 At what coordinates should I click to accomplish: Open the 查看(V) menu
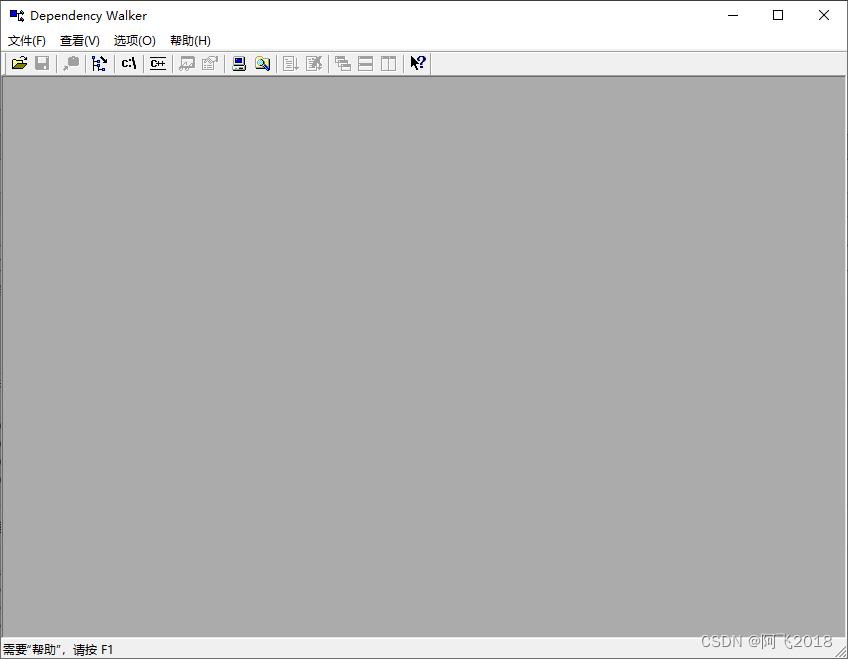coord(80,40)
